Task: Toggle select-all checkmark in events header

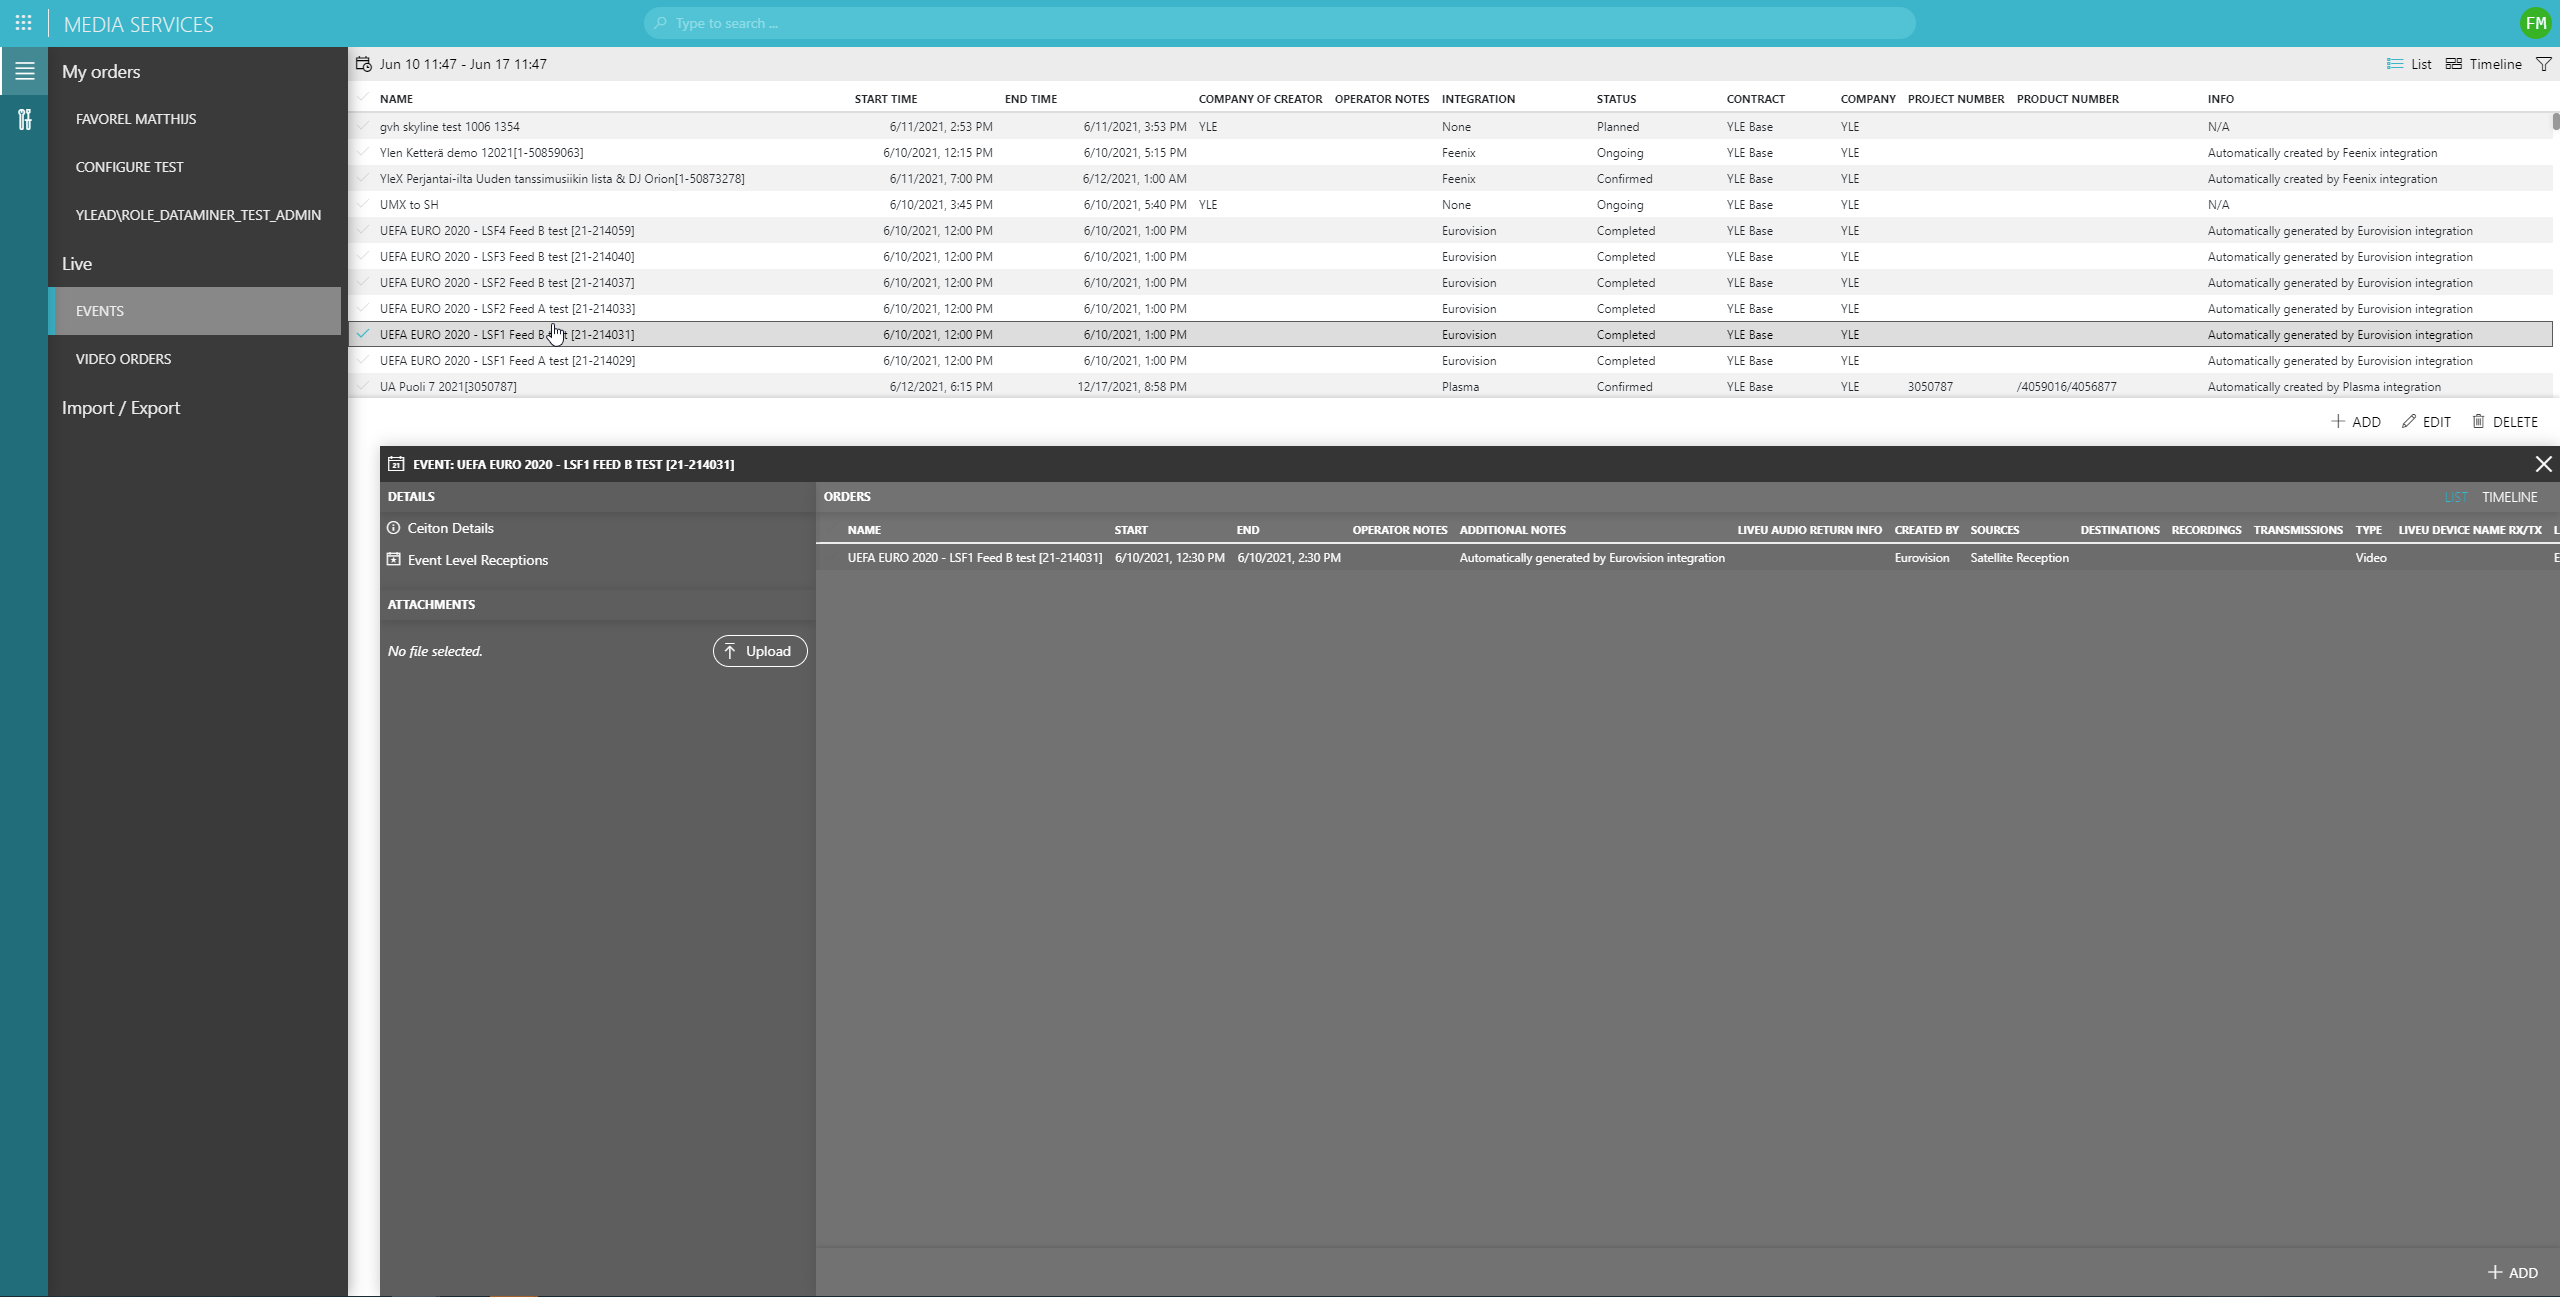Action: [363, 98]
